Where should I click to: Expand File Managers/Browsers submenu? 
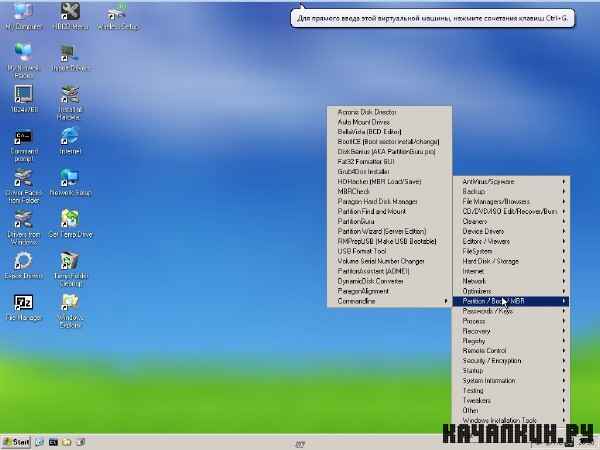[511, 201]
